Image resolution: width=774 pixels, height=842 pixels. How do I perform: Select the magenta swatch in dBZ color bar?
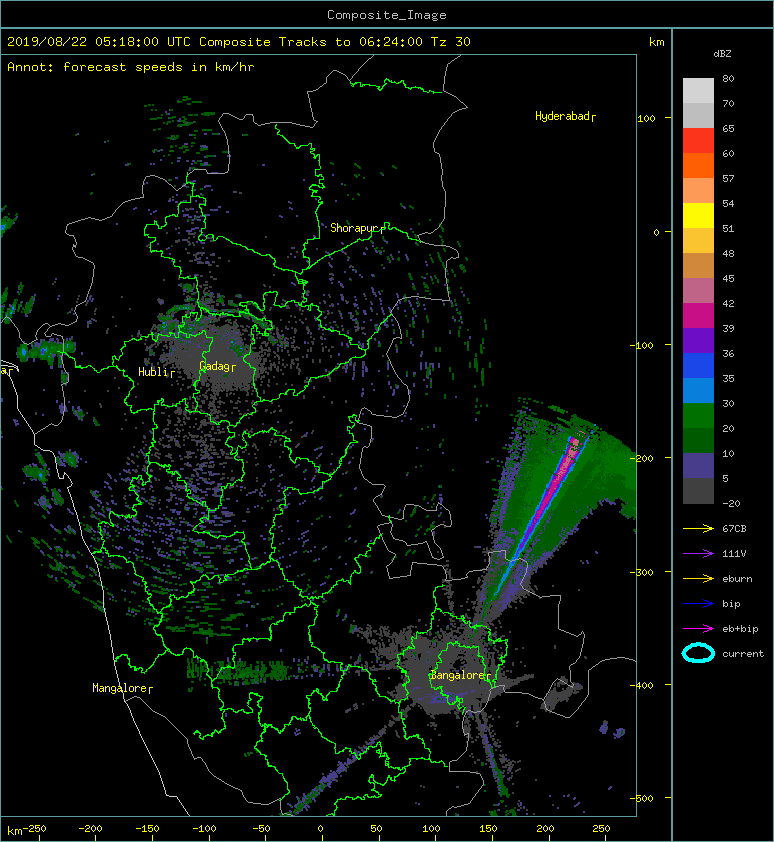698,315
